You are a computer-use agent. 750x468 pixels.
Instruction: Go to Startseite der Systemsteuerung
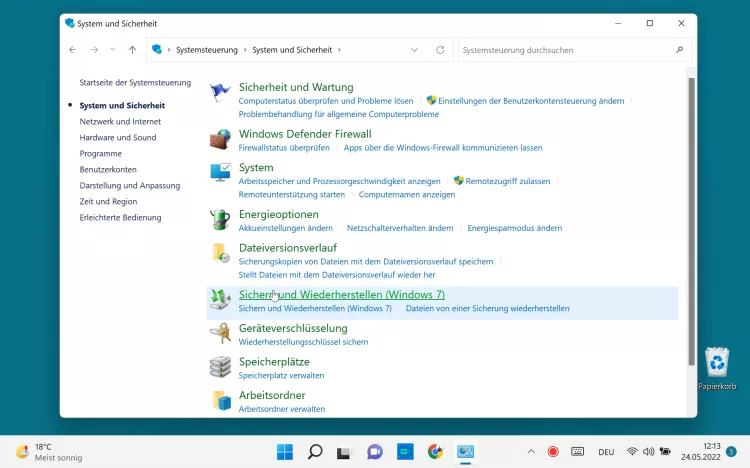135,82
